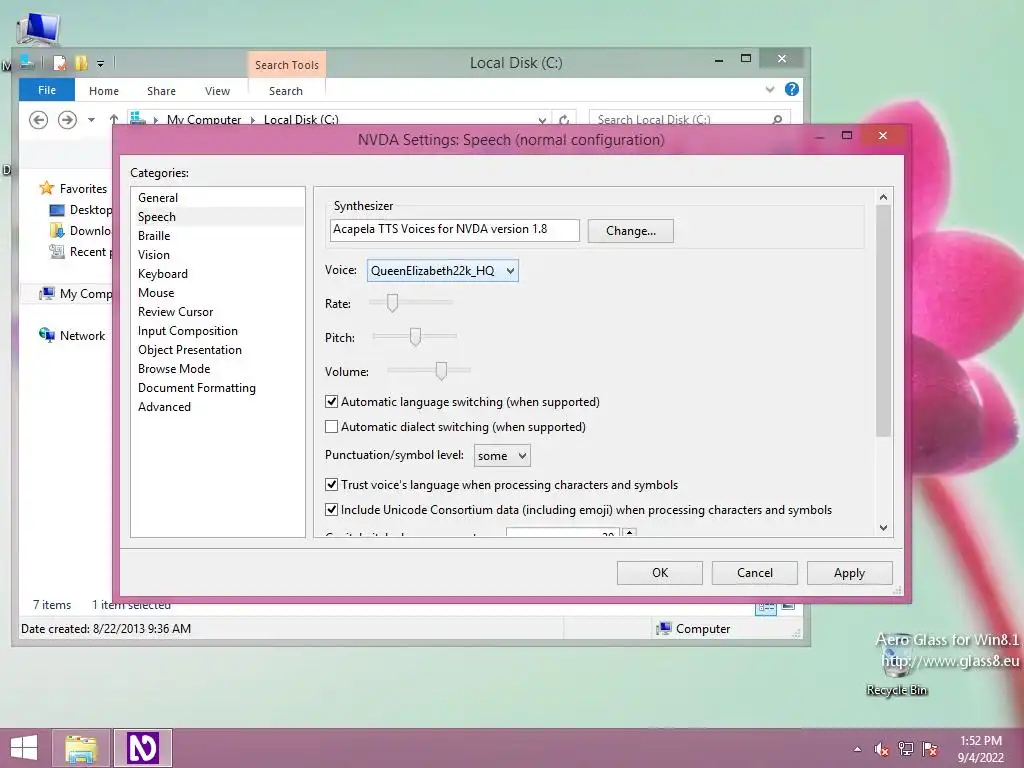Select the Review Cursor category
Image resolution: width=1024 pixels, height=768 pixels.
[x=175, y=312]
